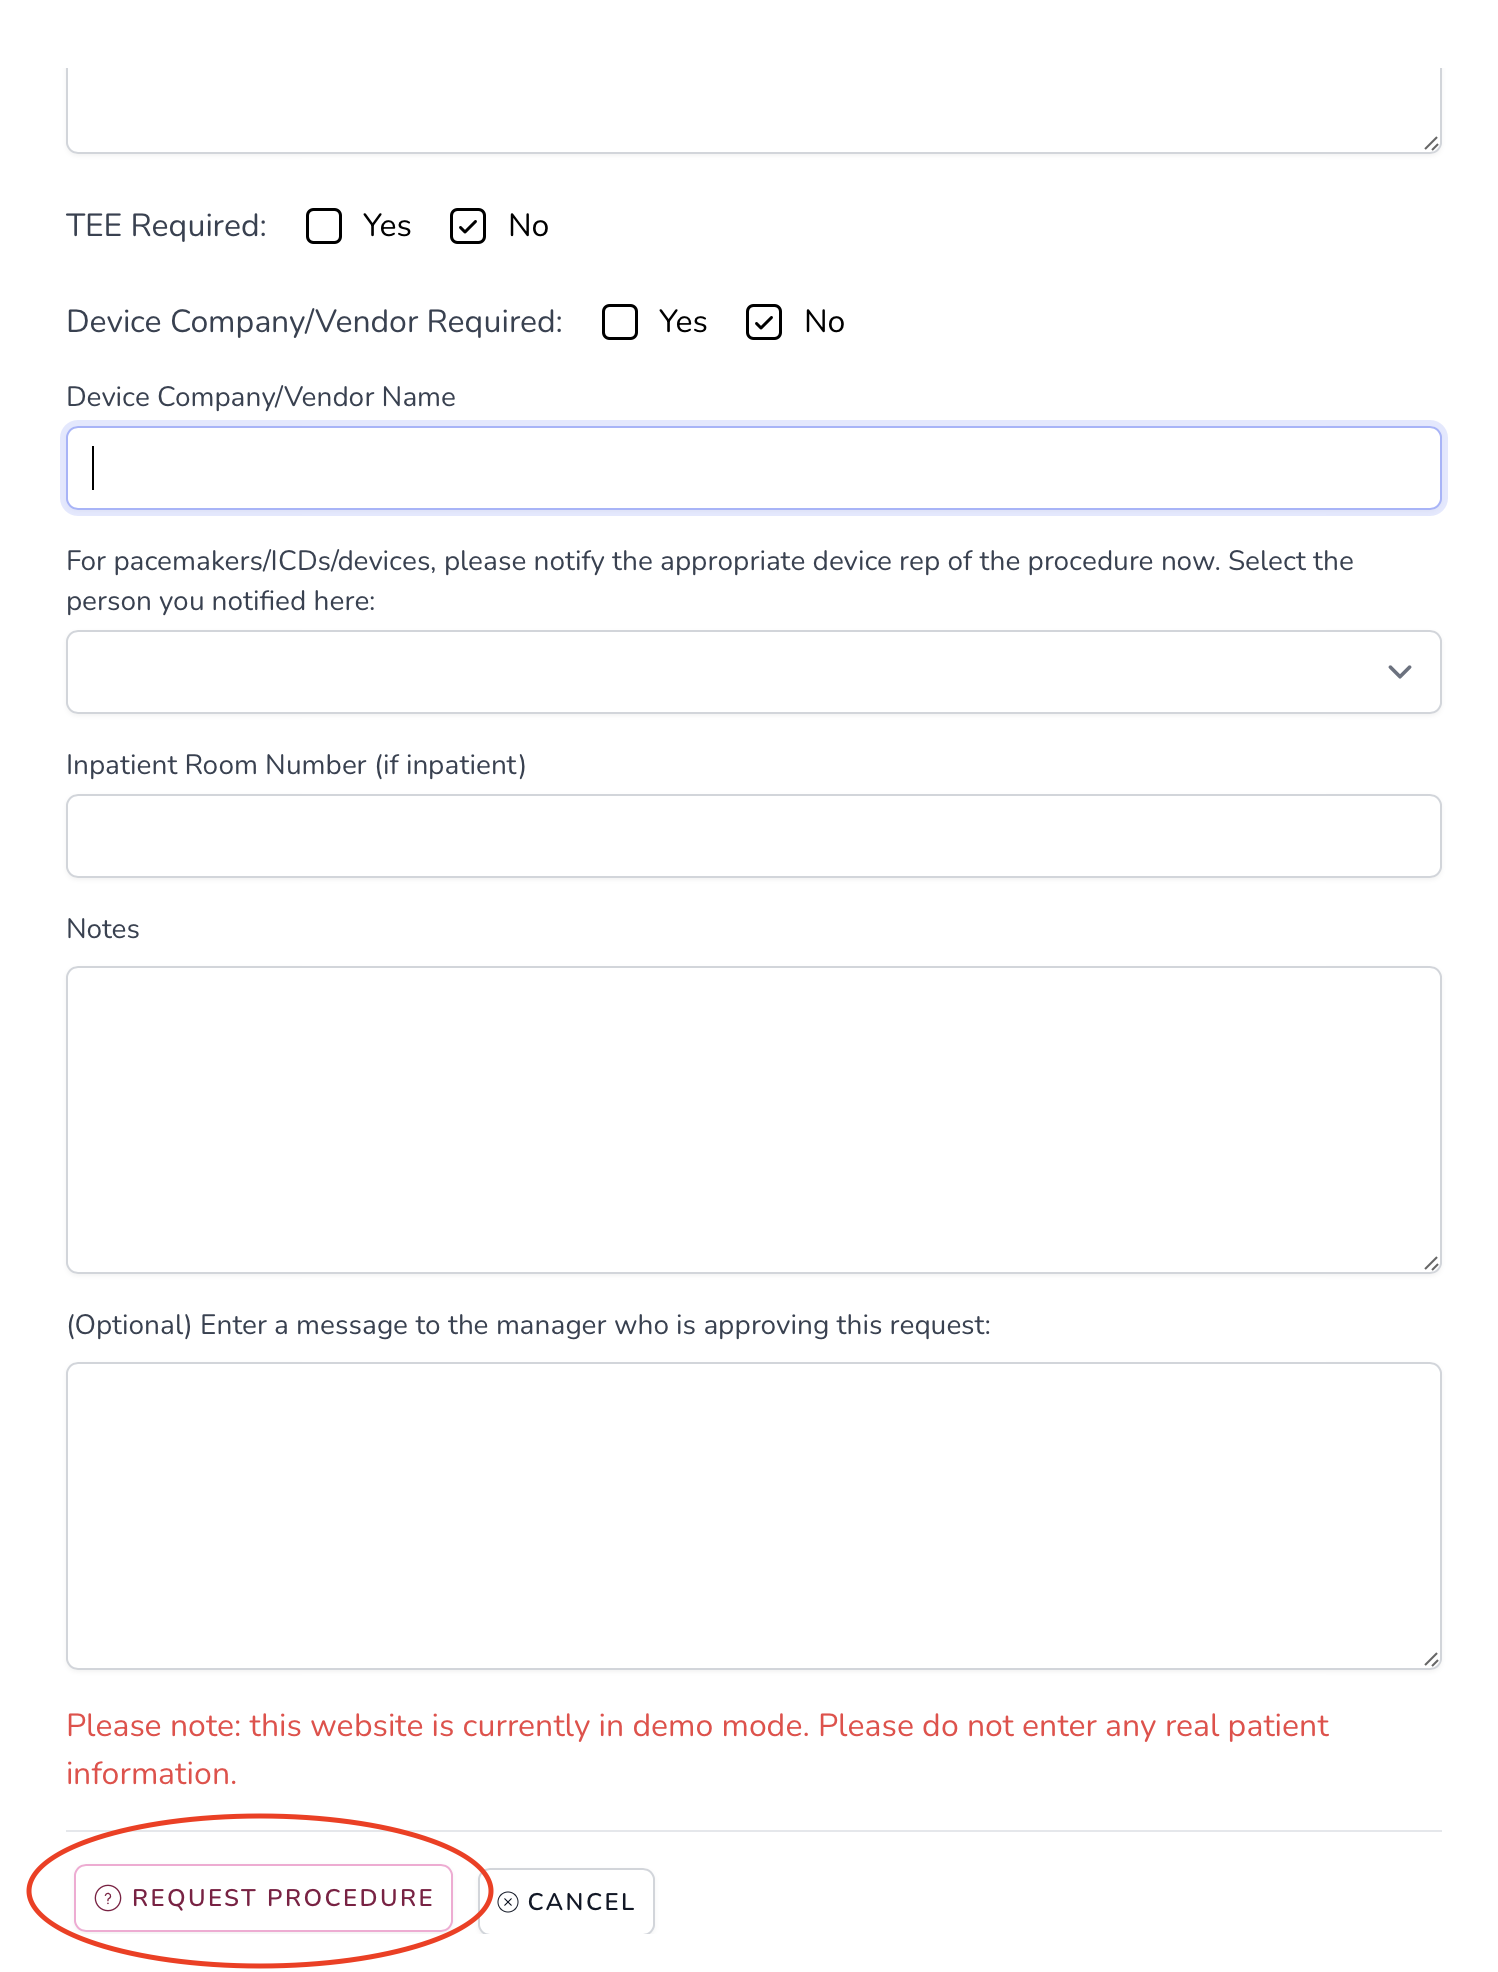Screen dimensions: 1498x1972
Task: Grab the Notes box resize handle
Action: pos(1431,1263)
